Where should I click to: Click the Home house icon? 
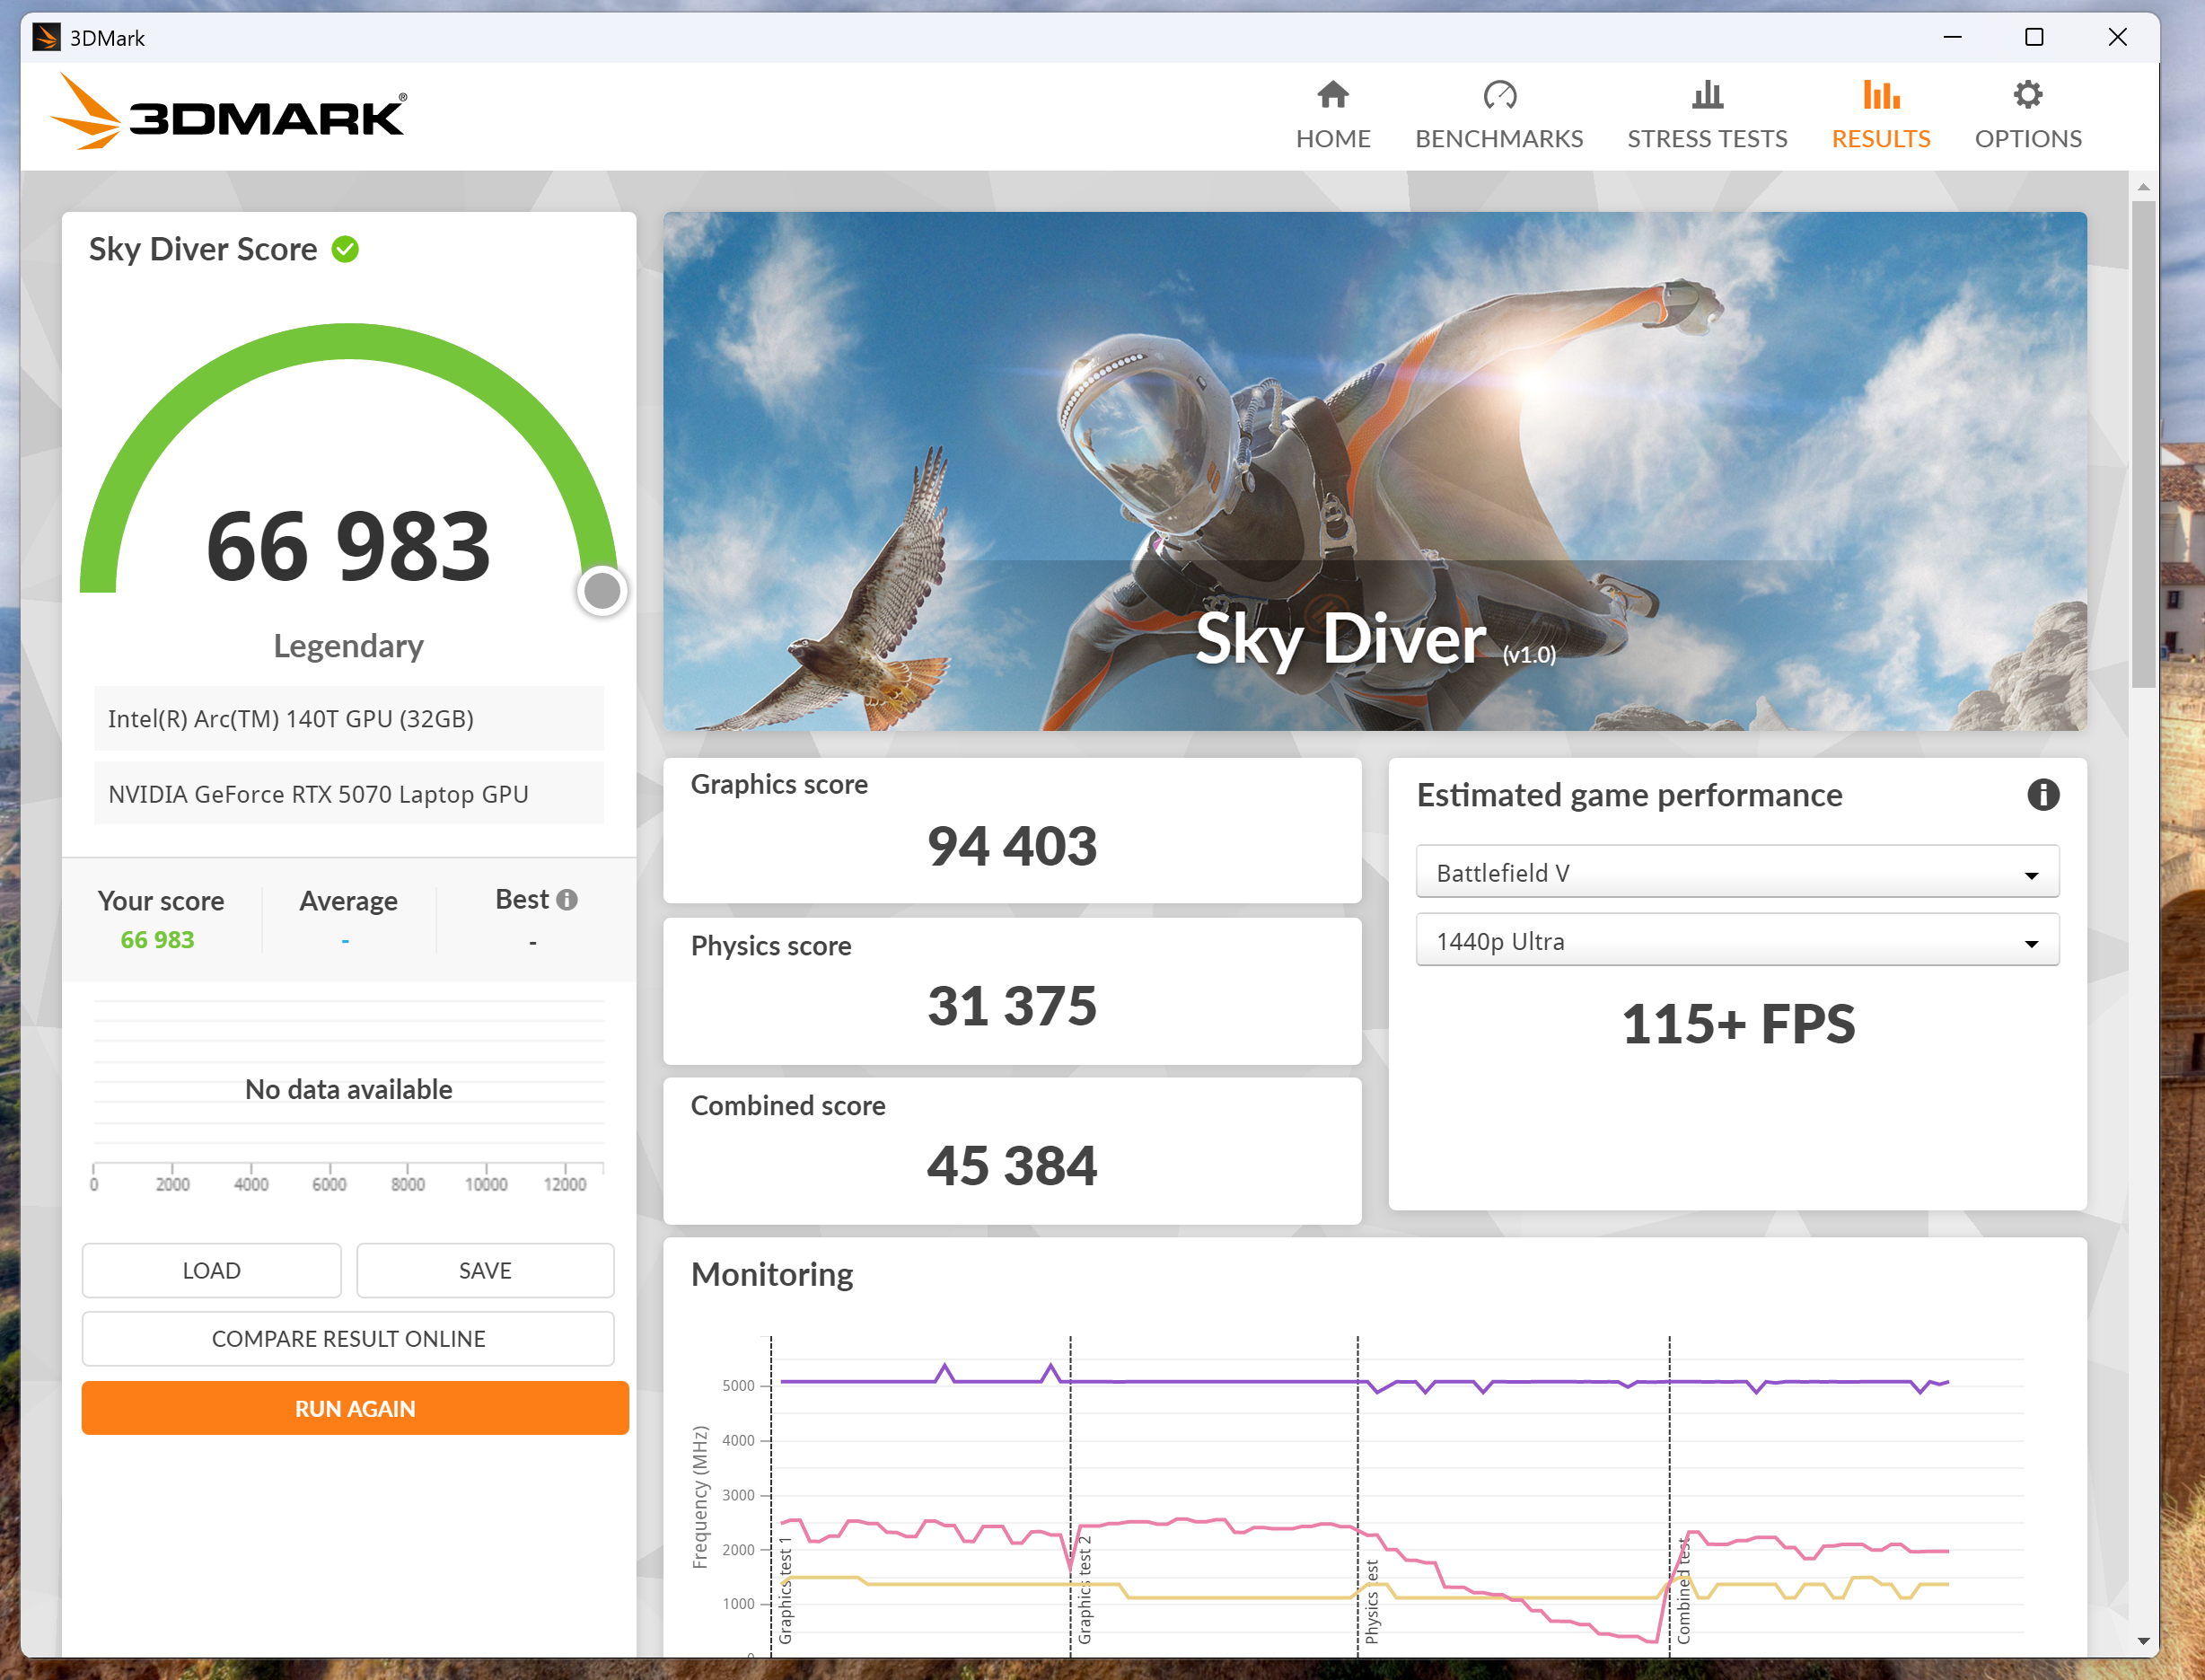1332,95
